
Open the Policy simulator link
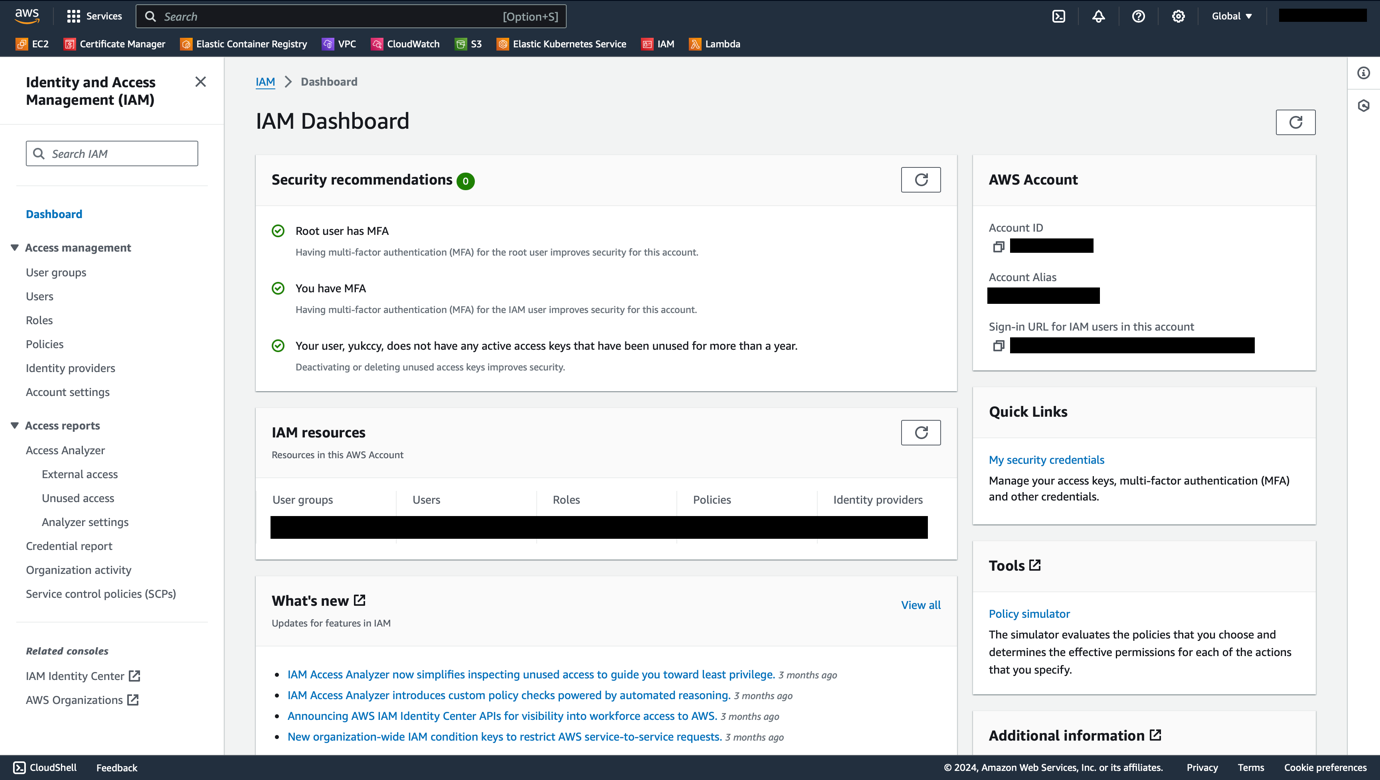[x=1029, y=614]
